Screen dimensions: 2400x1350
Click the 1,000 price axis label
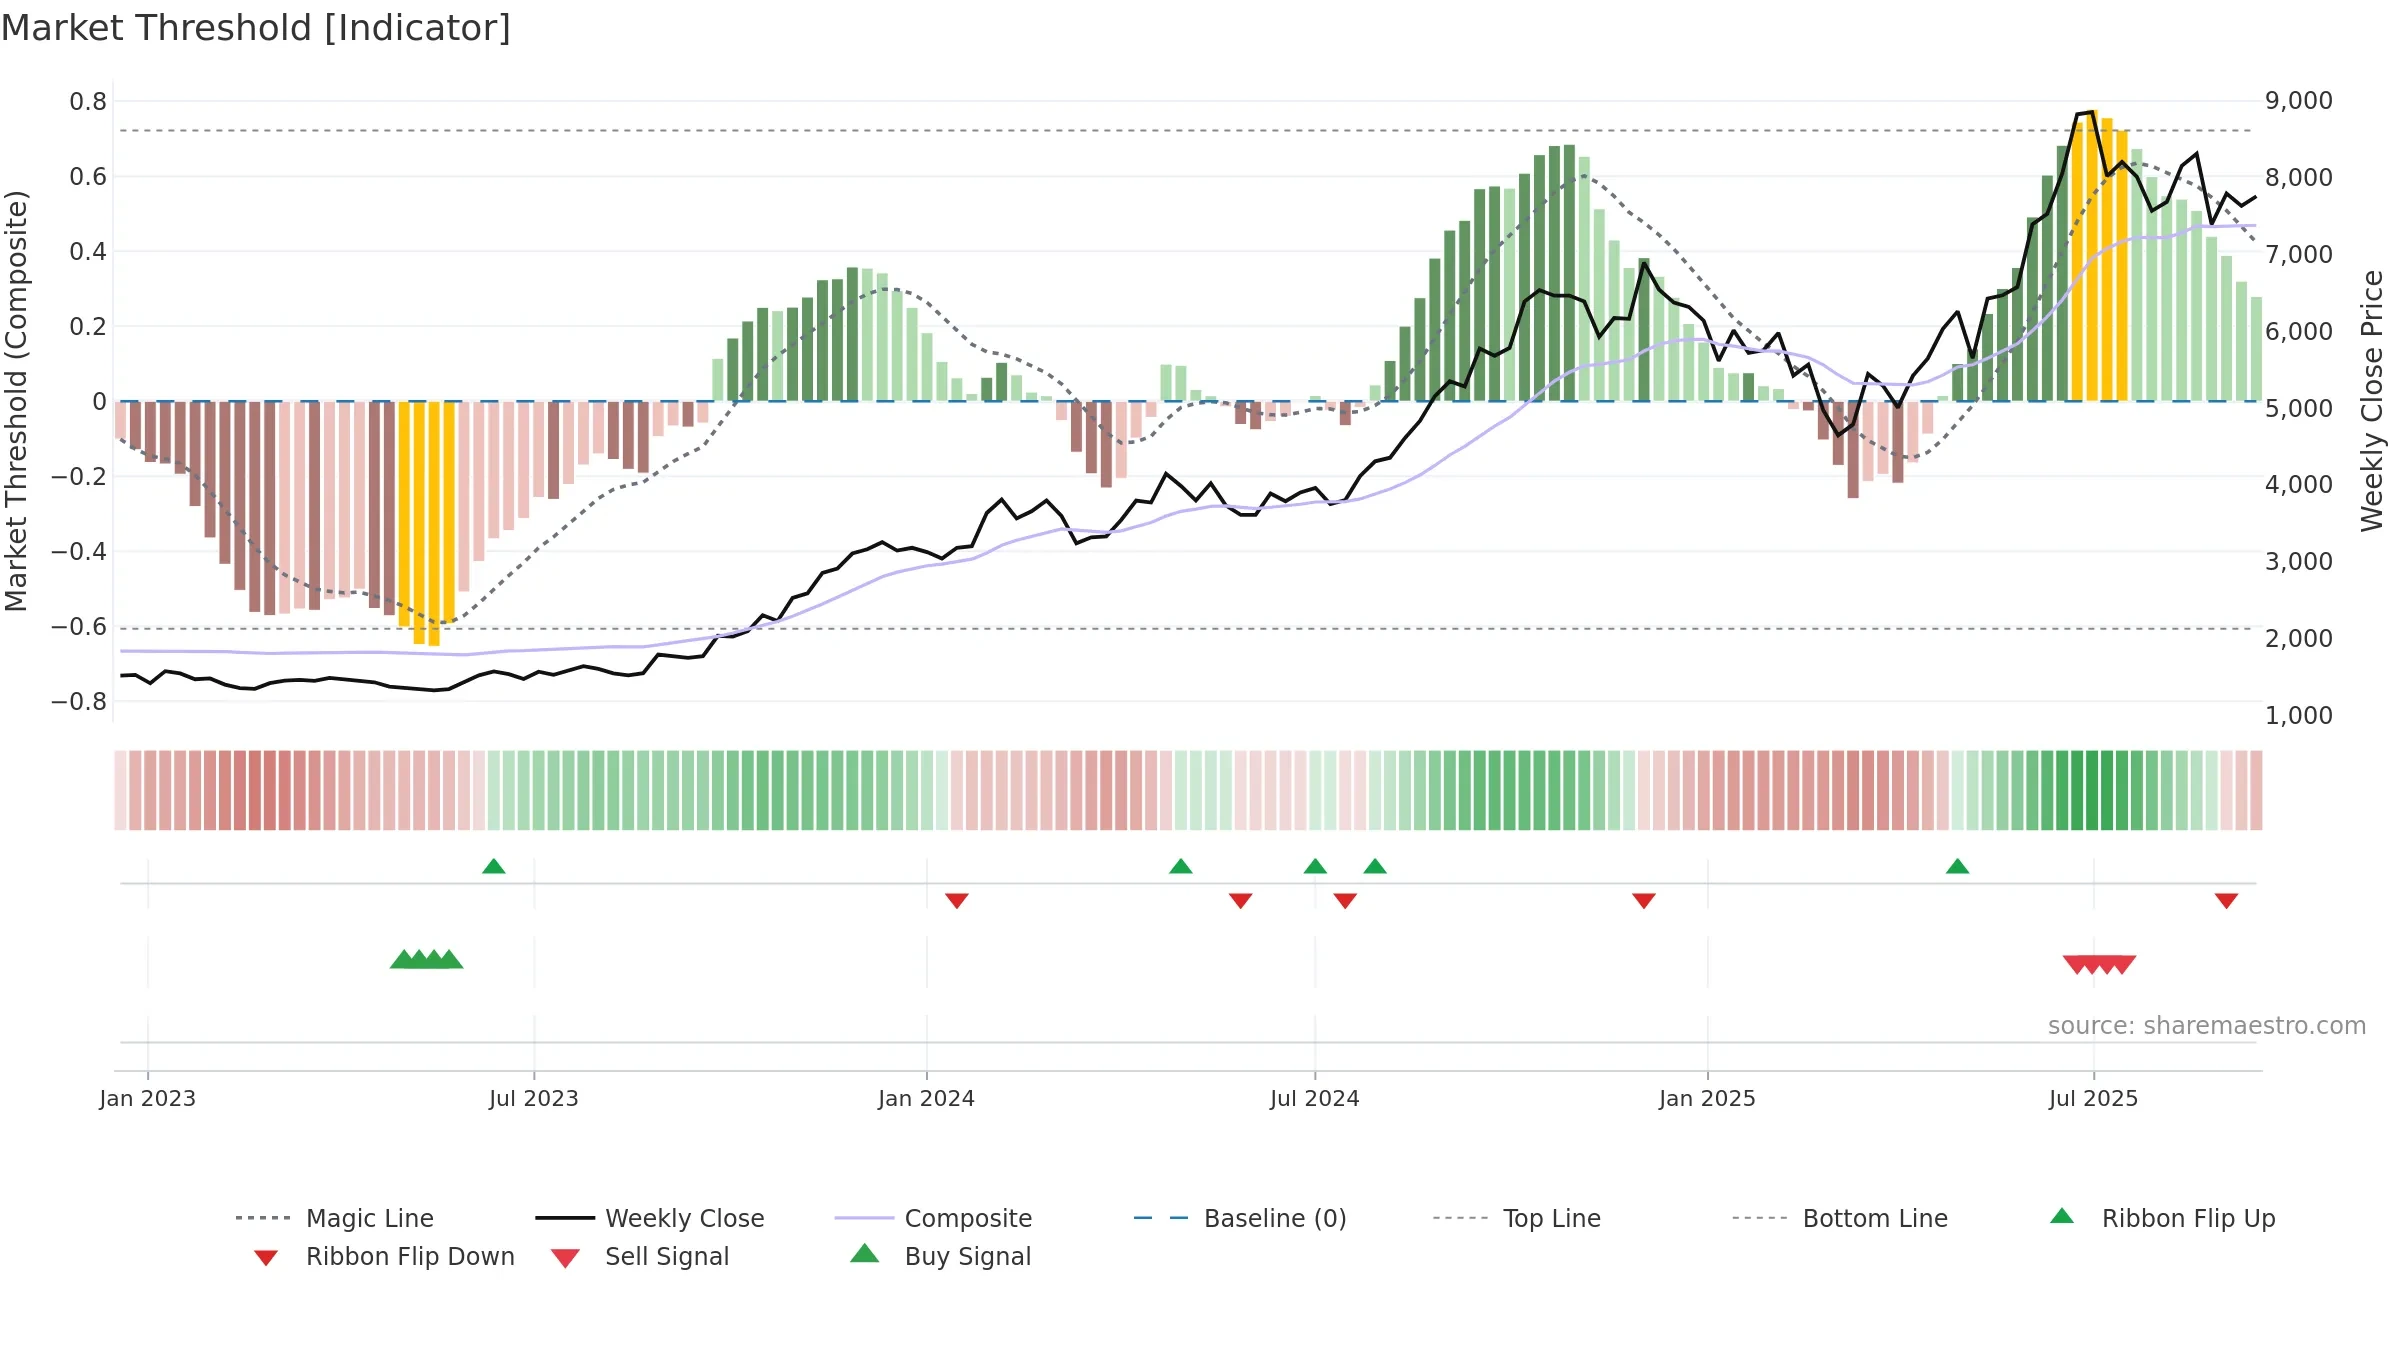tap(2299, 715)
